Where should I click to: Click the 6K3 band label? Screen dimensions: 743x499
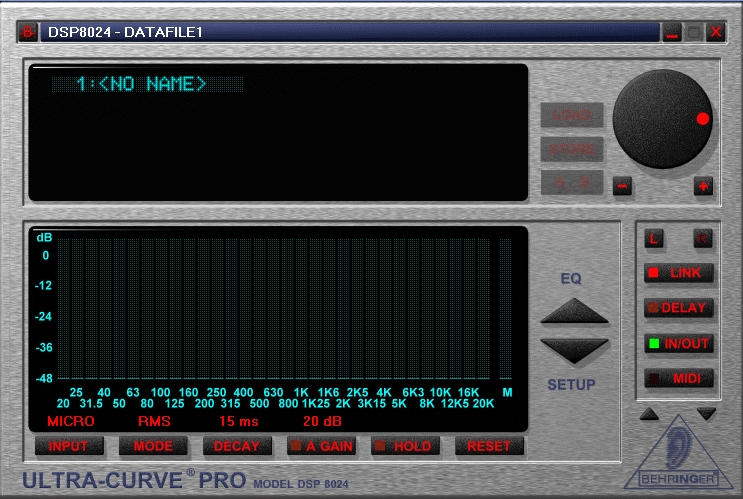[413, 392]
